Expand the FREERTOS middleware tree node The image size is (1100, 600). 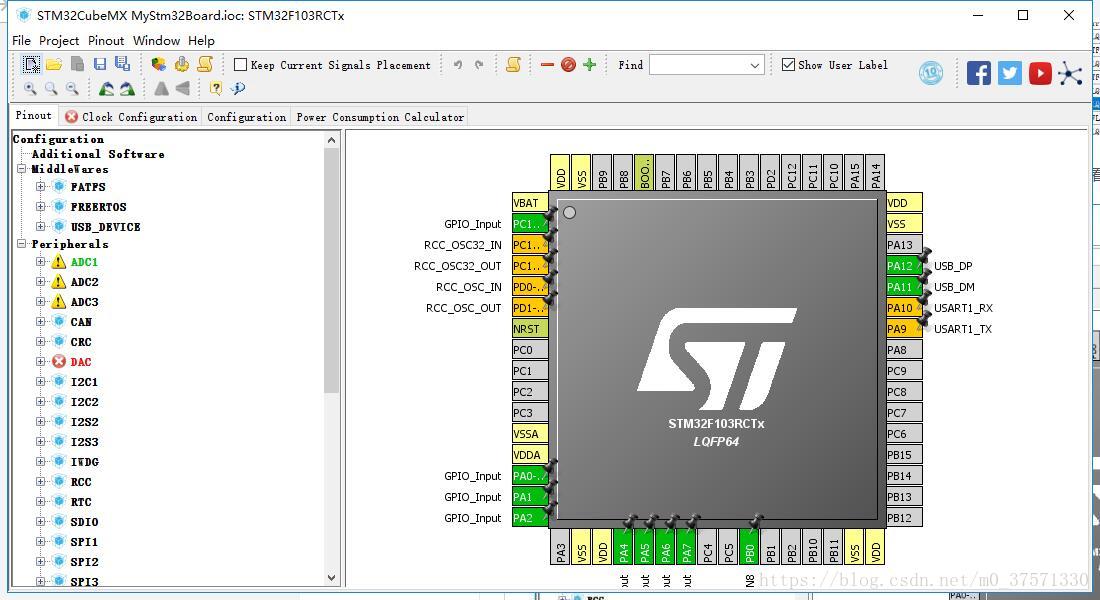click(41, 207)
